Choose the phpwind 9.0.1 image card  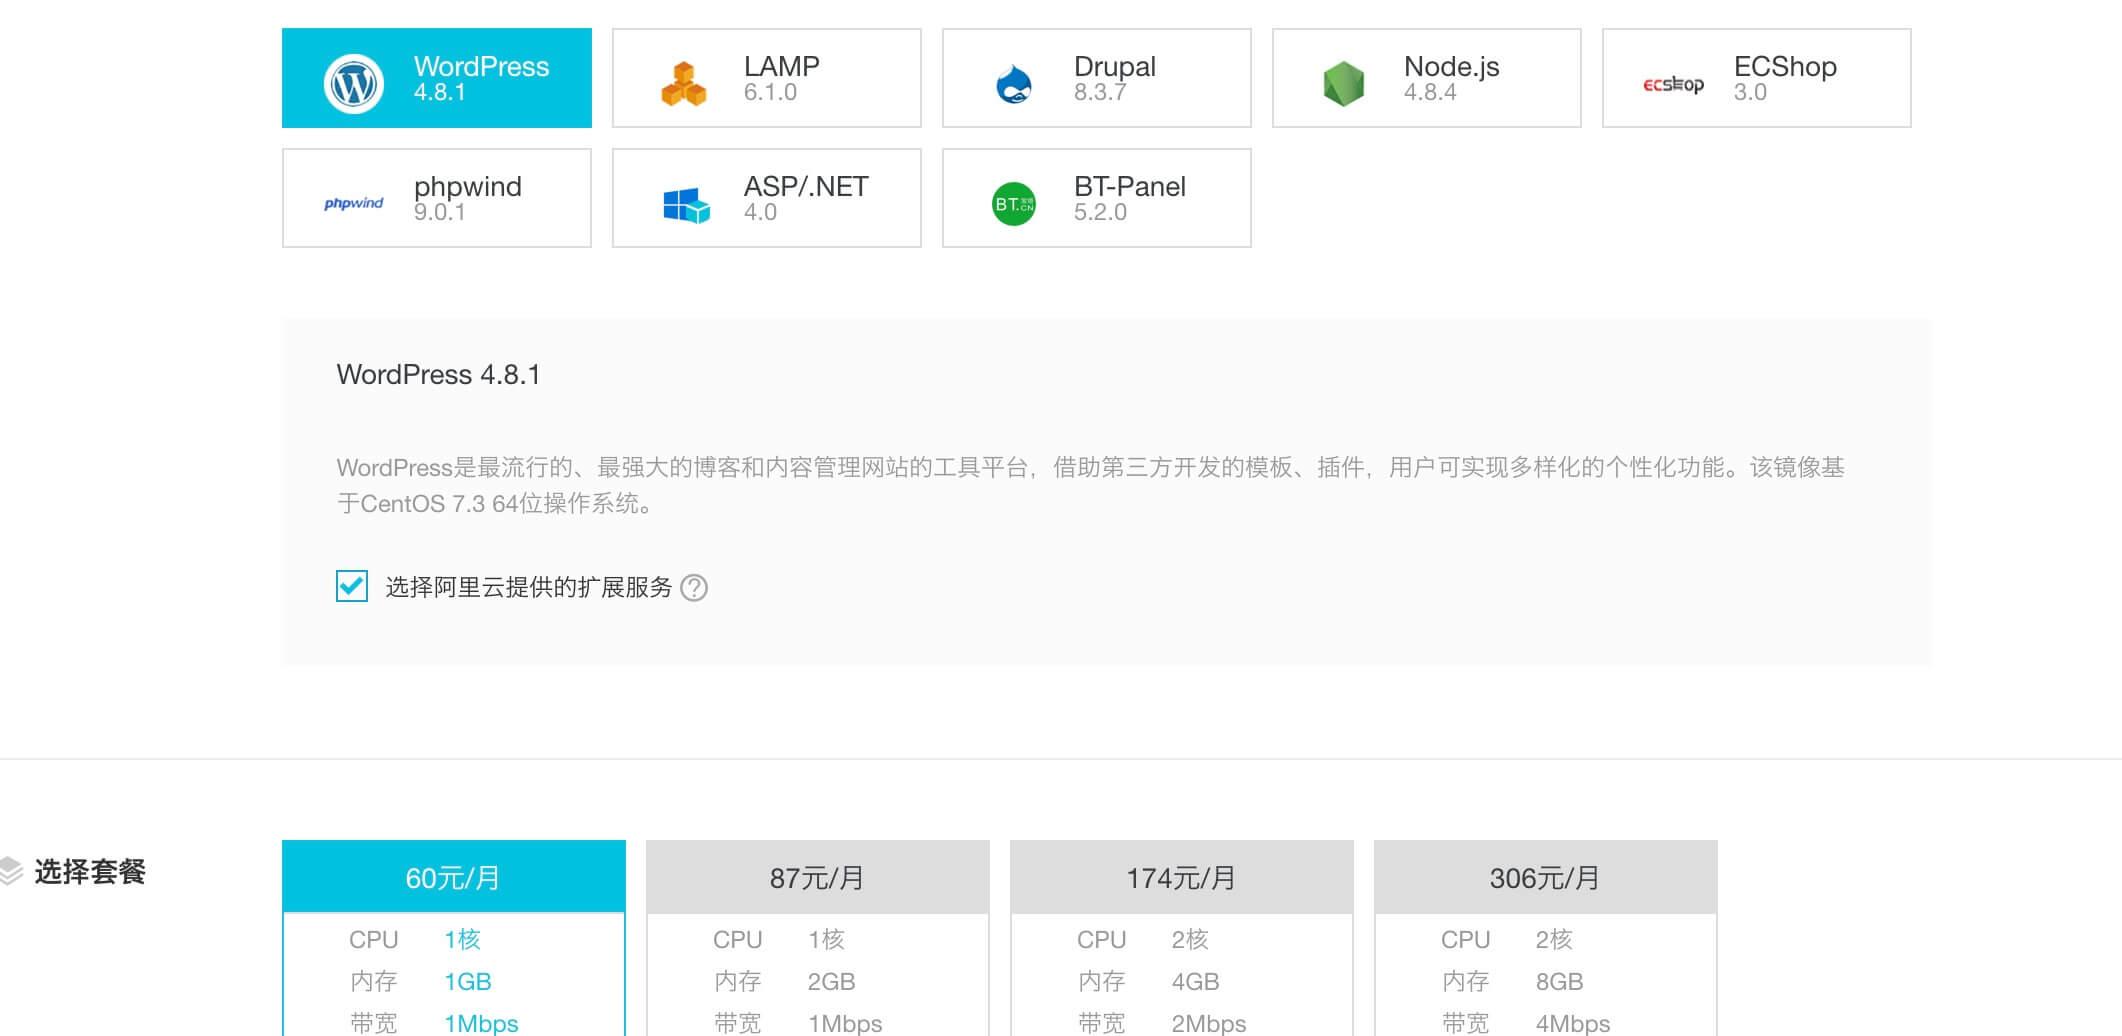pos(437,198)
